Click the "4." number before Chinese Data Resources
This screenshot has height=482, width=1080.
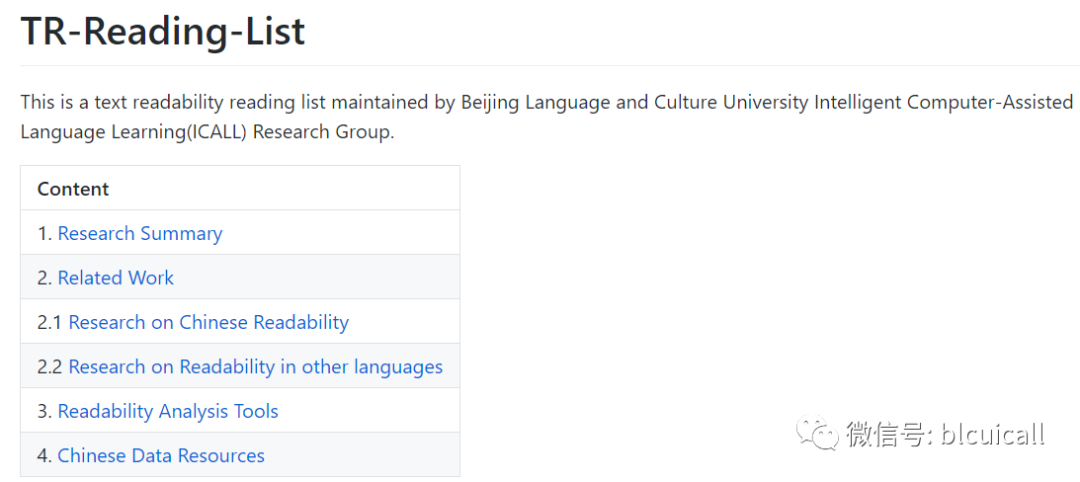coord(44,456)
